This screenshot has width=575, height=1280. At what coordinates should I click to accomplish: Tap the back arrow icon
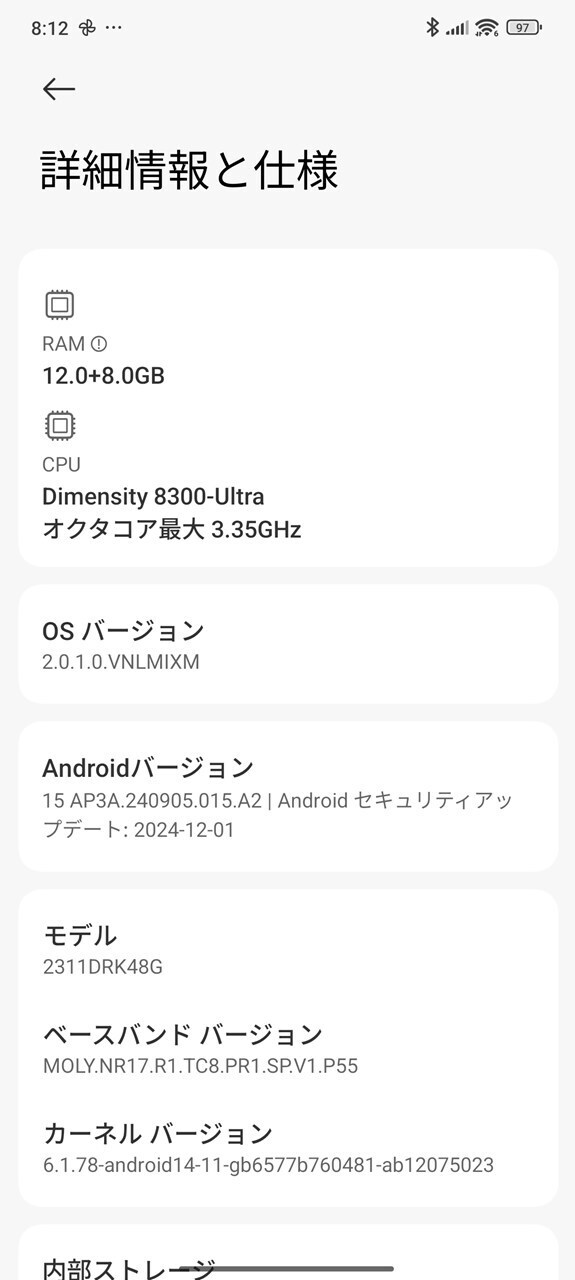59,89
